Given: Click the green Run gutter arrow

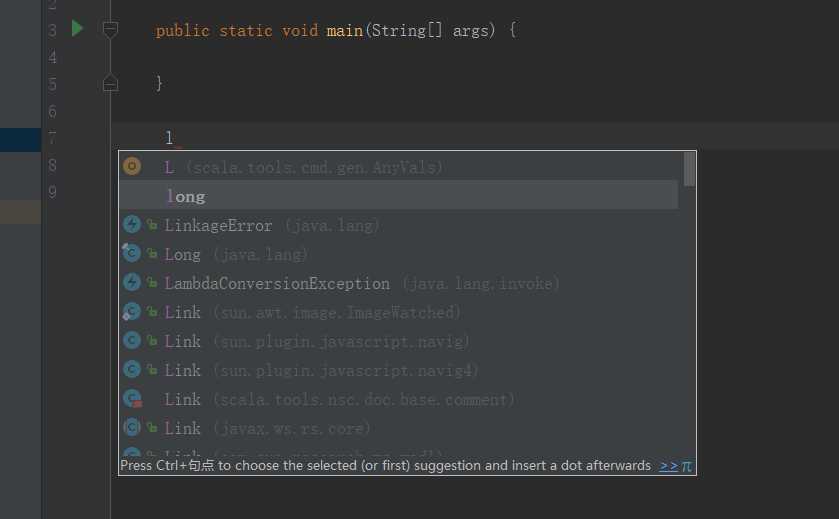Looking at the screenshot, I should pos(78,29).
